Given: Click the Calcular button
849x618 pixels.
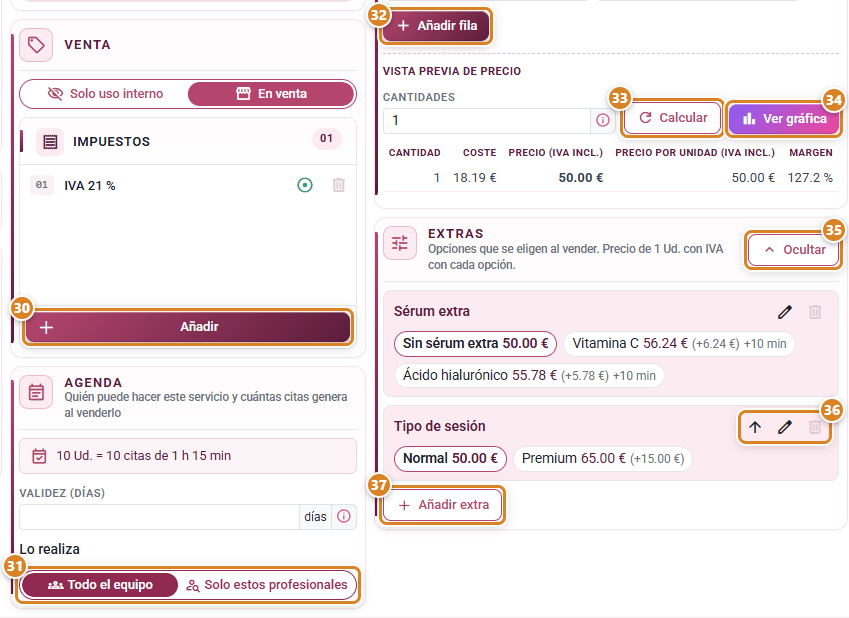Looking at the screenshot, I should pyautogui.click(x=673, y=118).
